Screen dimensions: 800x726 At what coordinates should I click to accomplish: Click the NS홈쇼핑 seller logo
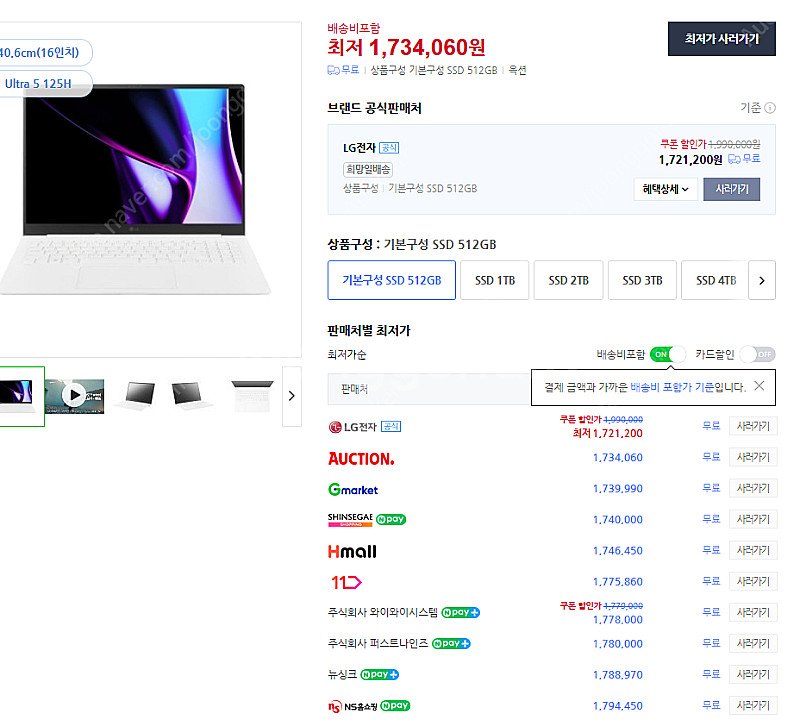click(353, 706)
